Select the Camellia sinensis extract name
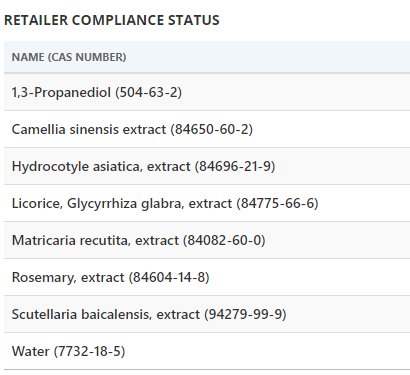This screenshot has width=410, height=375. click(x=89, y=129)
